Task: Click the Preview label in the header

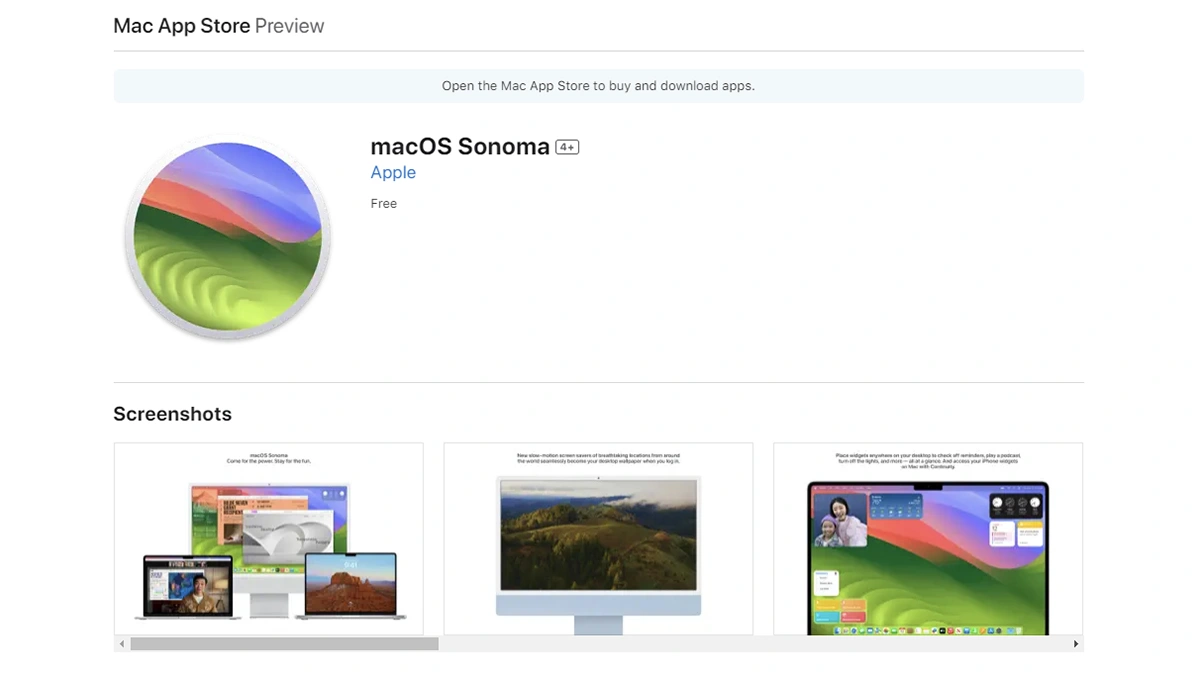Action: 290,26
